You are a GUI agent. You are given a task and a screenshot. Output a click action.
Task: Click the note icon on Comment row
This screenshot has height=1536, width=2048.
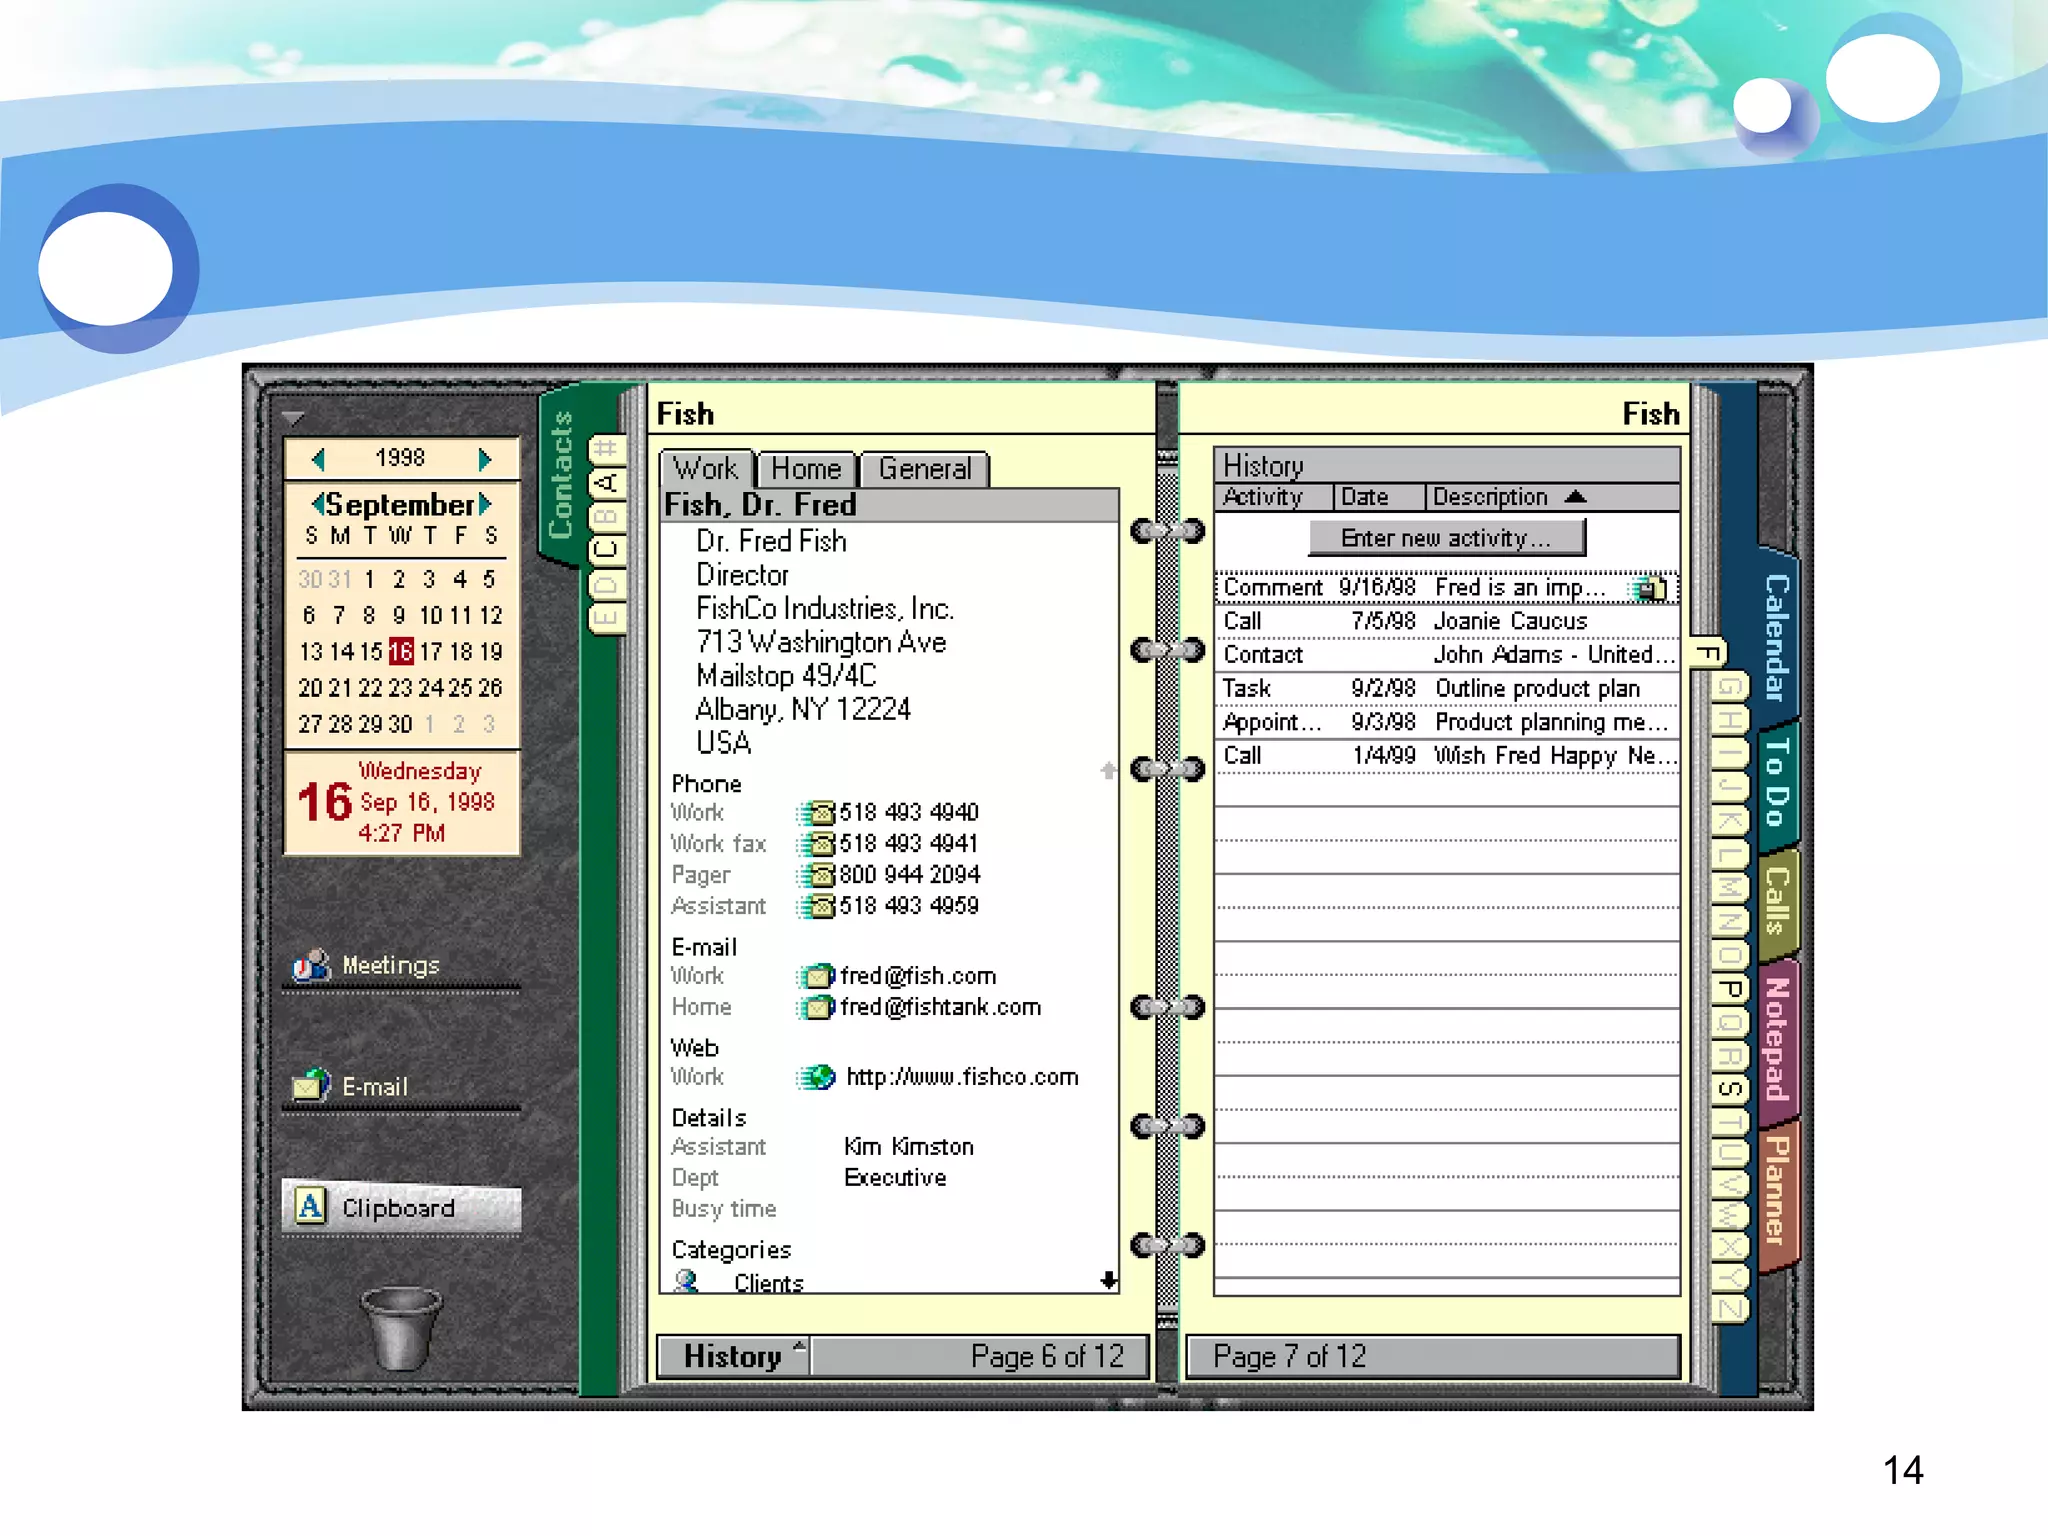[1651, 588]
